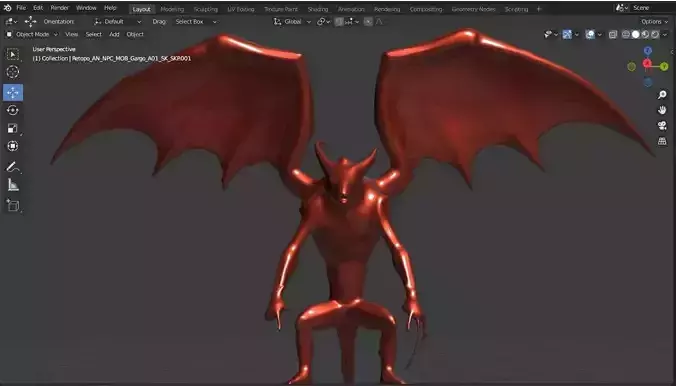Switch to rendered viewport shading
The height and width of the screenshot is (386, 676).
[654, 35]
